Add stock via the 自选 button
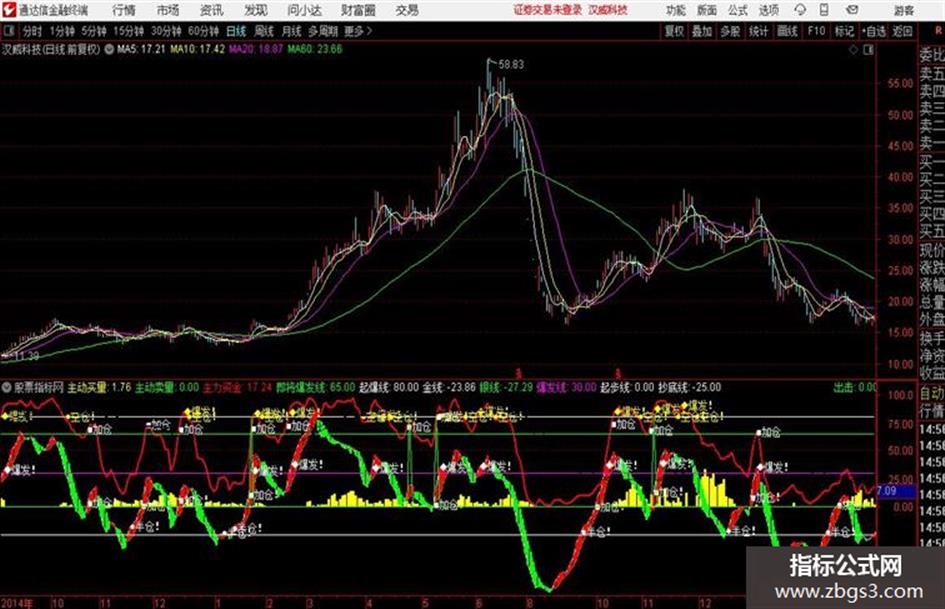 [x=874, y=31]
